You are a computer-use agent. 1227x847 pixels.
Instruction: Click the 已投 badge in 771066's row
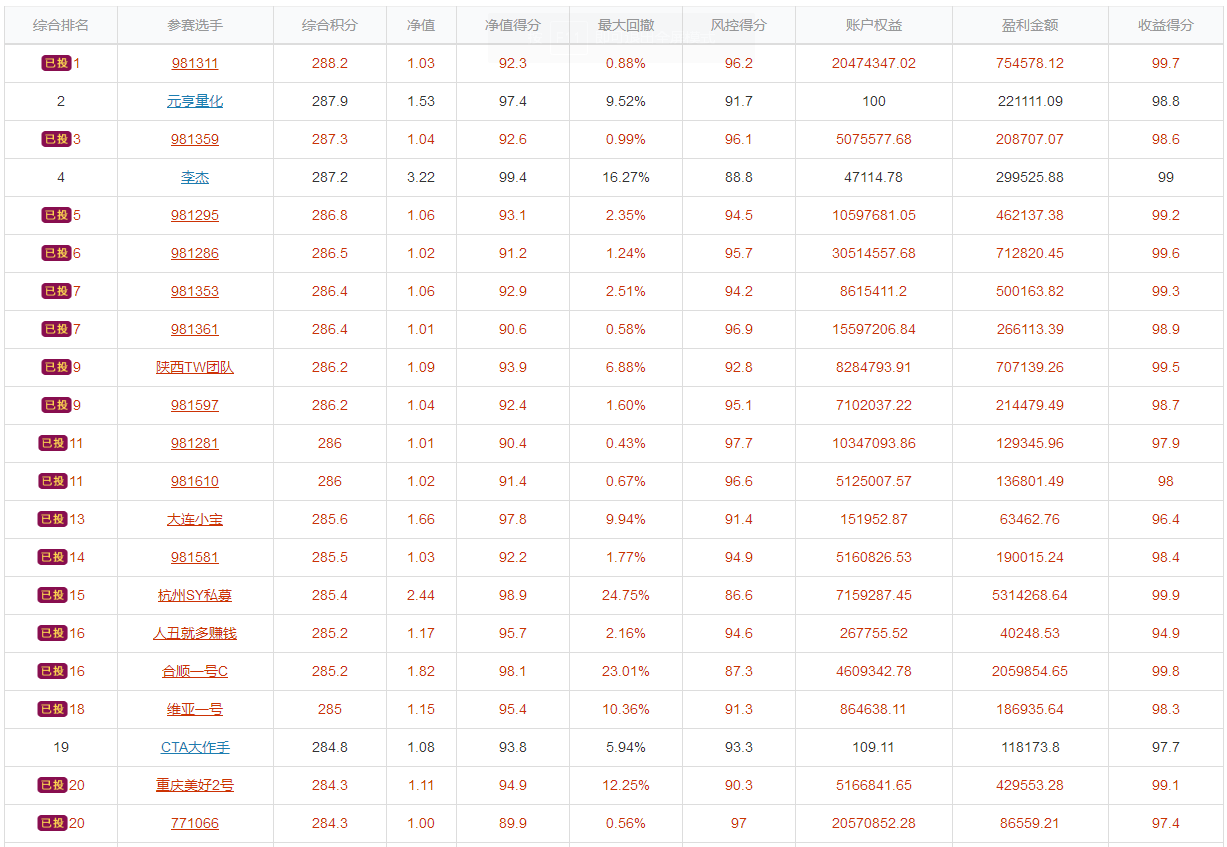click(x=53, y=823)
